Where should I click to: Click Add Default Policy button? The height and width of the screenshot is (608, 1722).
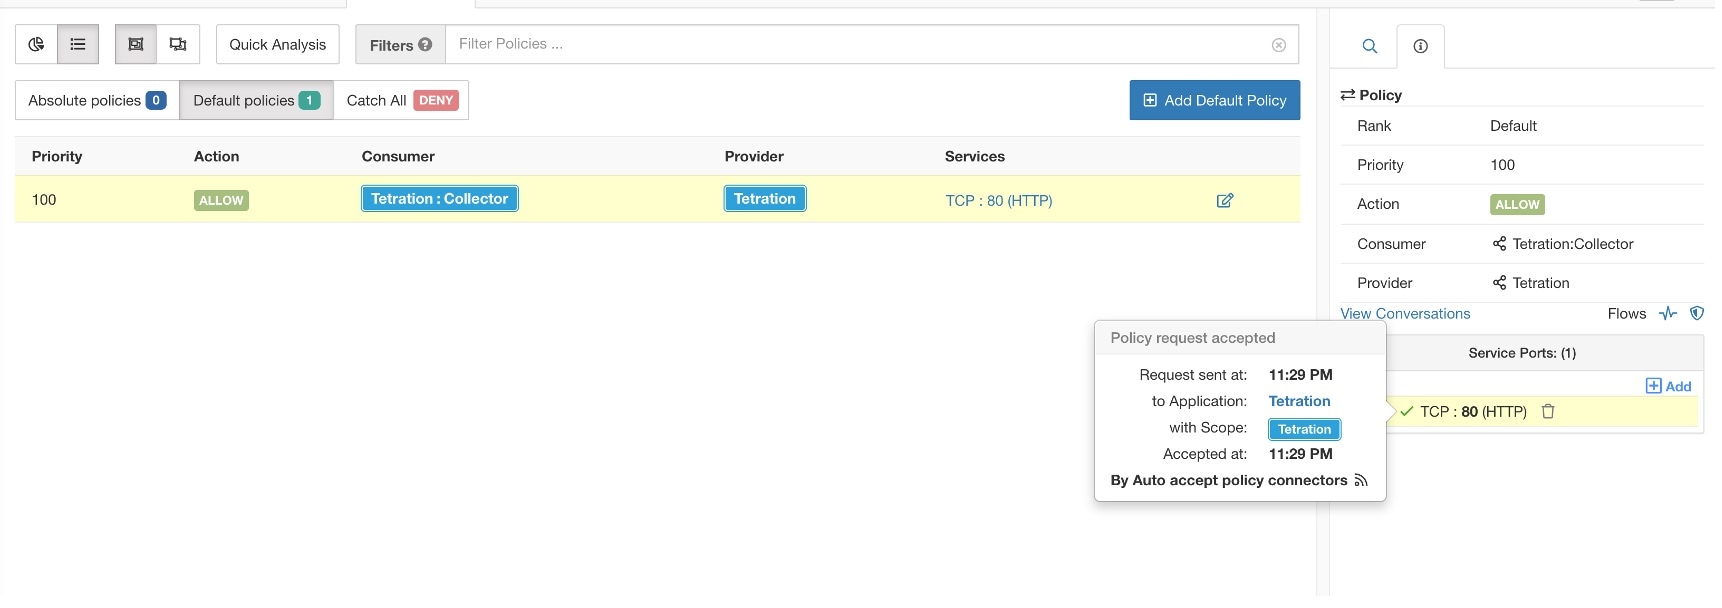point(1215,100)
